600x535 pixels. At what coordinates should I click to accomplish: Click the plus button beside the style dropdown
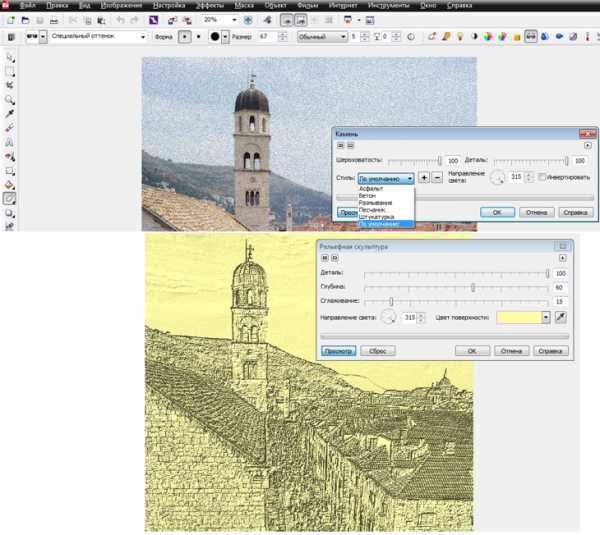point(424,177)
